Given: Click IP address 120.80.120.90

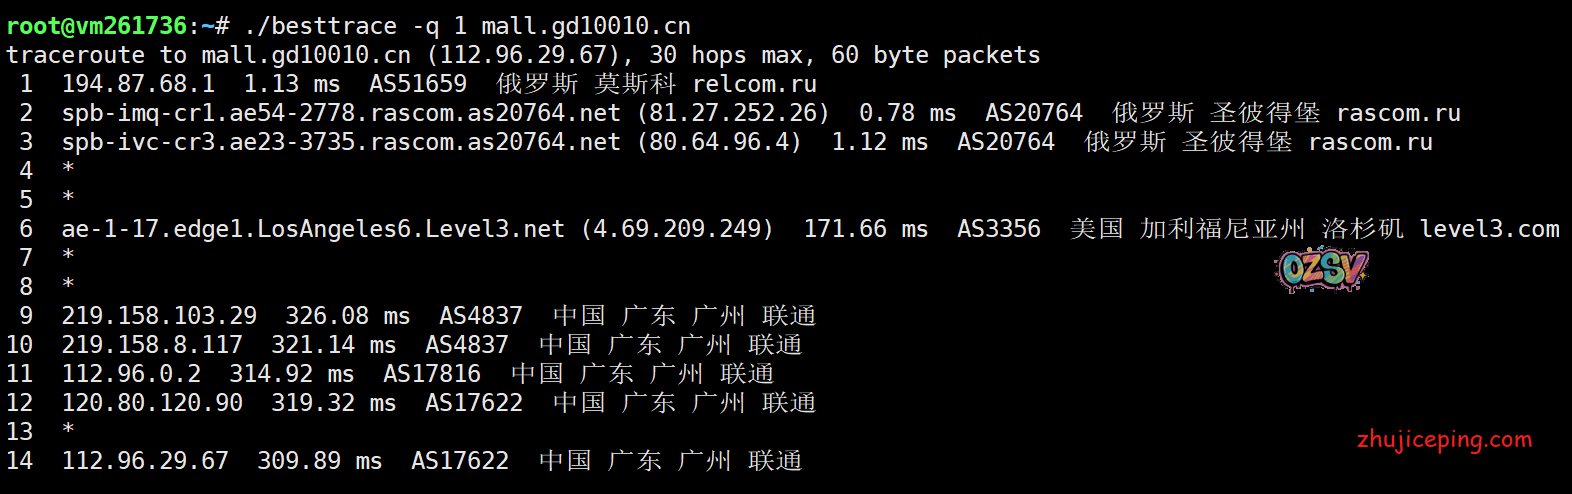Looking at the screenshot, I should point(152,403).
